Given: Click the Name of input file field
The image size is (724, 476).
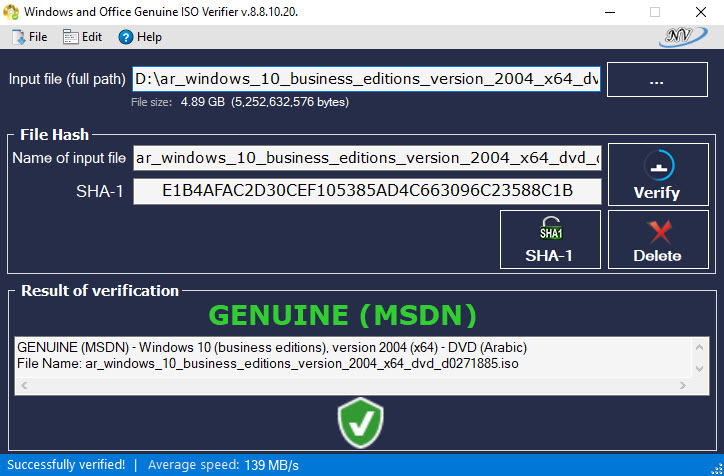Looking at the screenshot, I should (x=367, y=158).
